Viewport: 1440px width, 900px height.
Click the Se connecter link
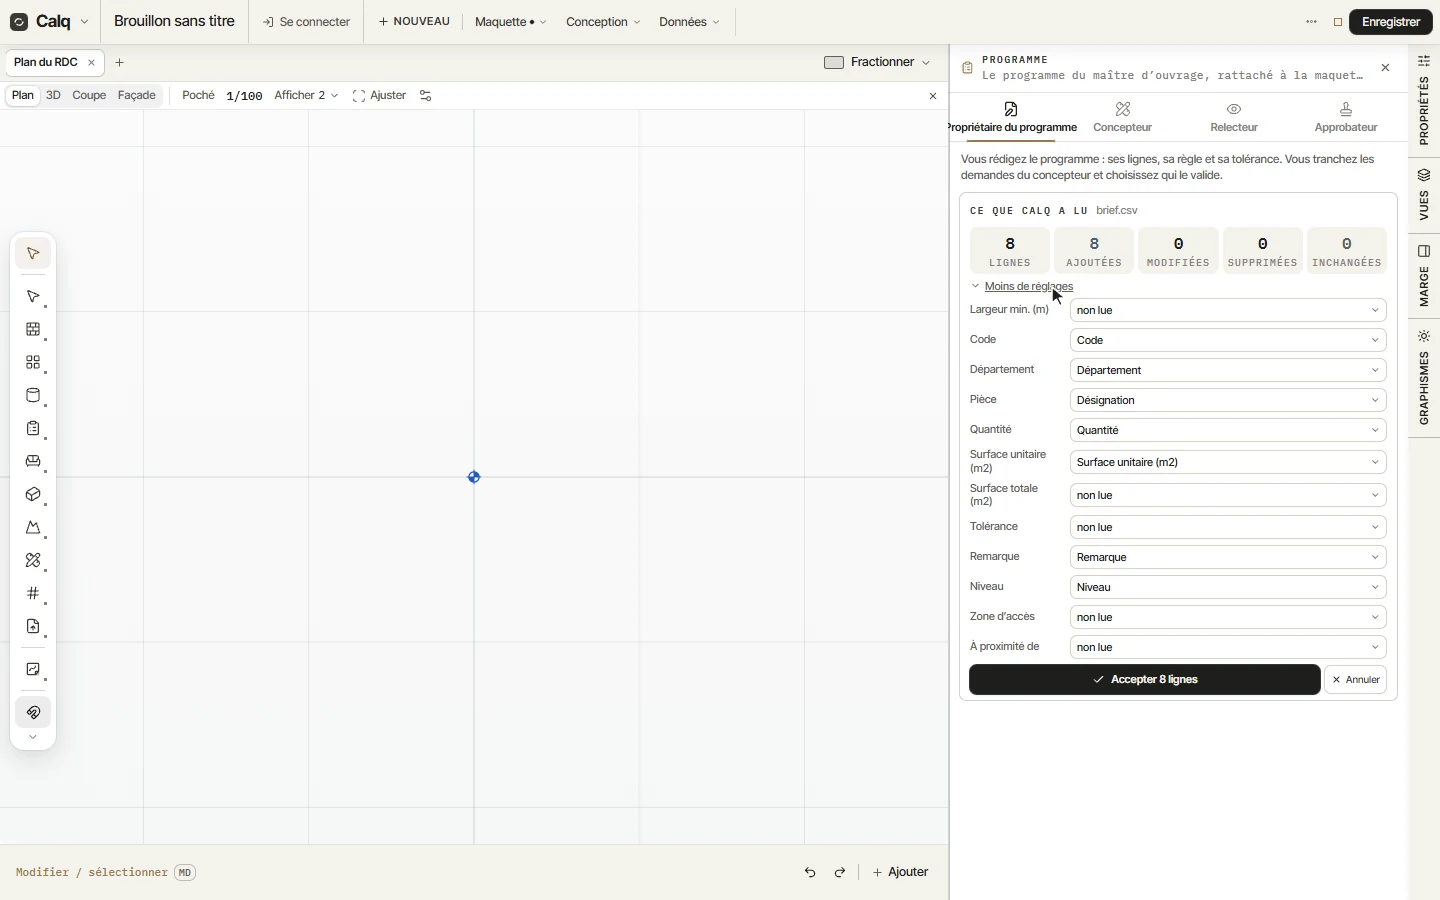(x=306, y=22)
